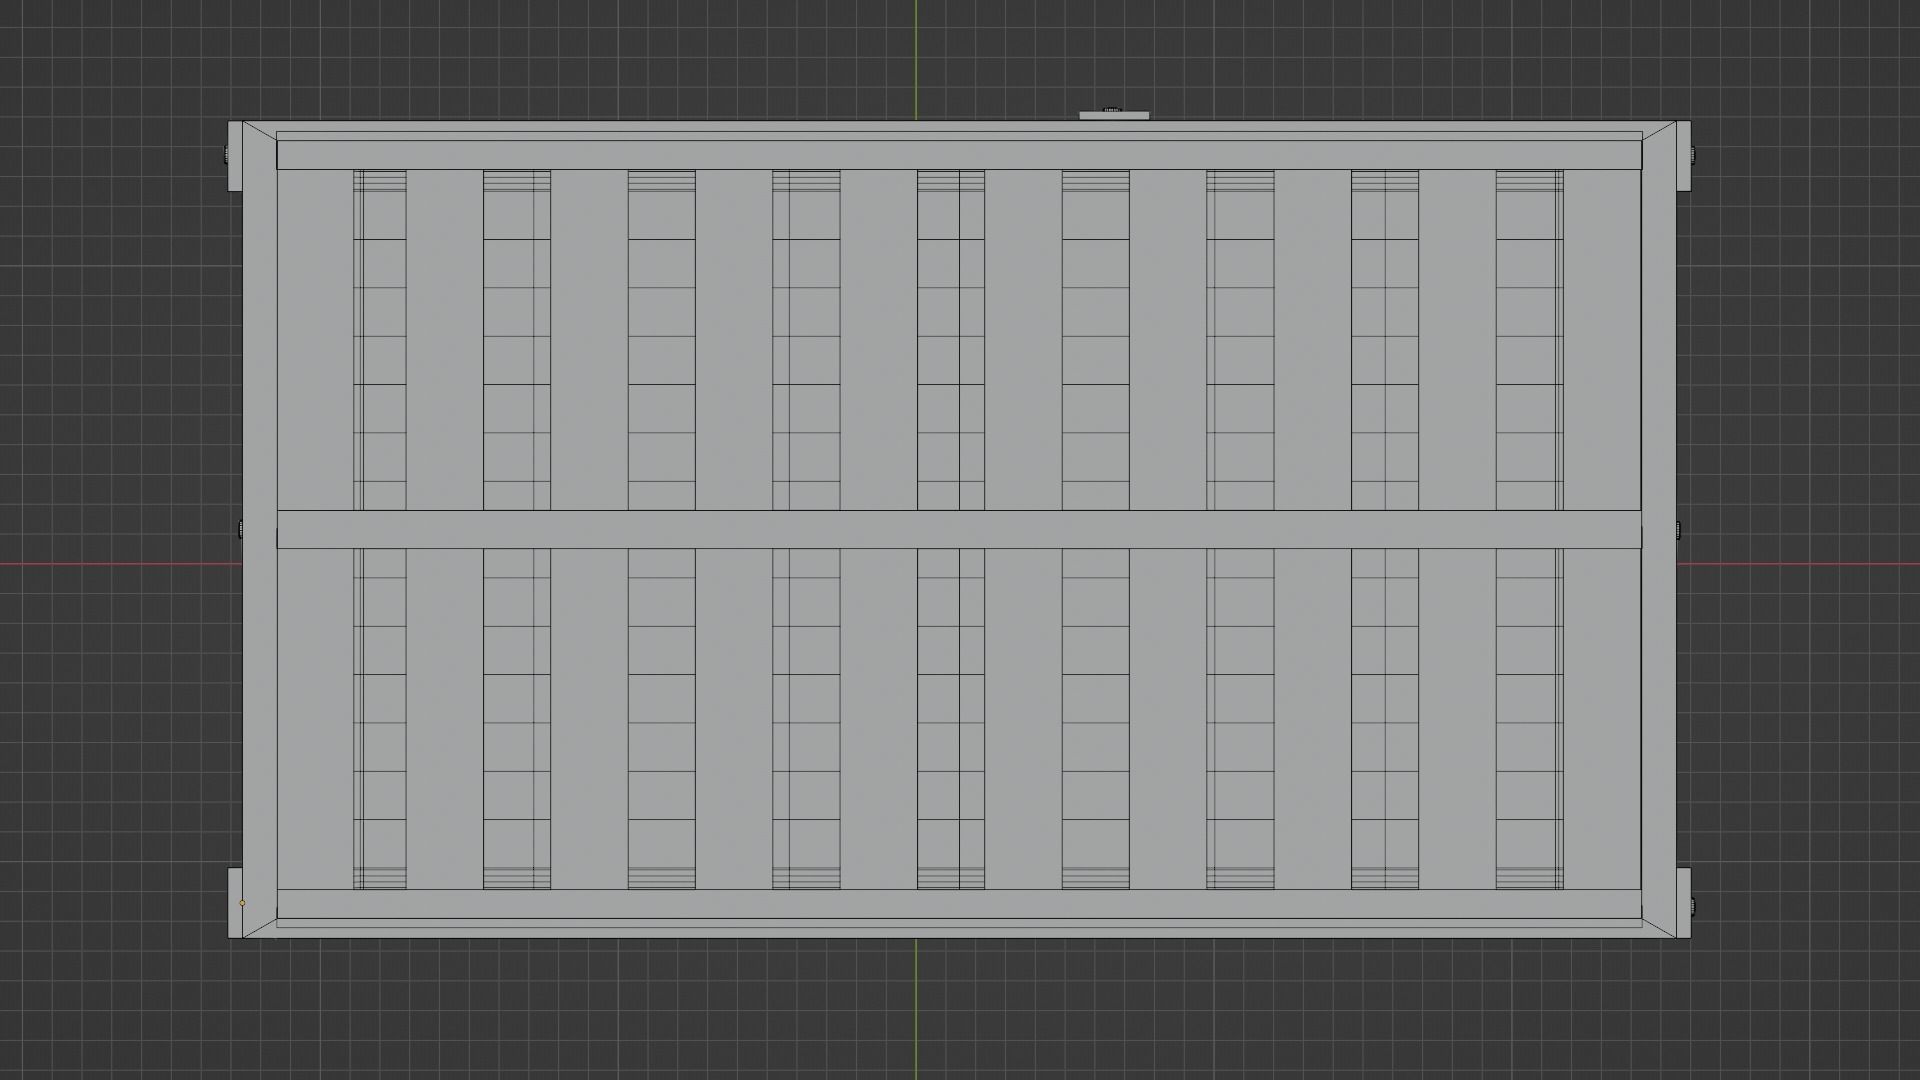Click the top-right corner bracket
This screenshot has width=1920, height=1080.
tap(1684, 157)
